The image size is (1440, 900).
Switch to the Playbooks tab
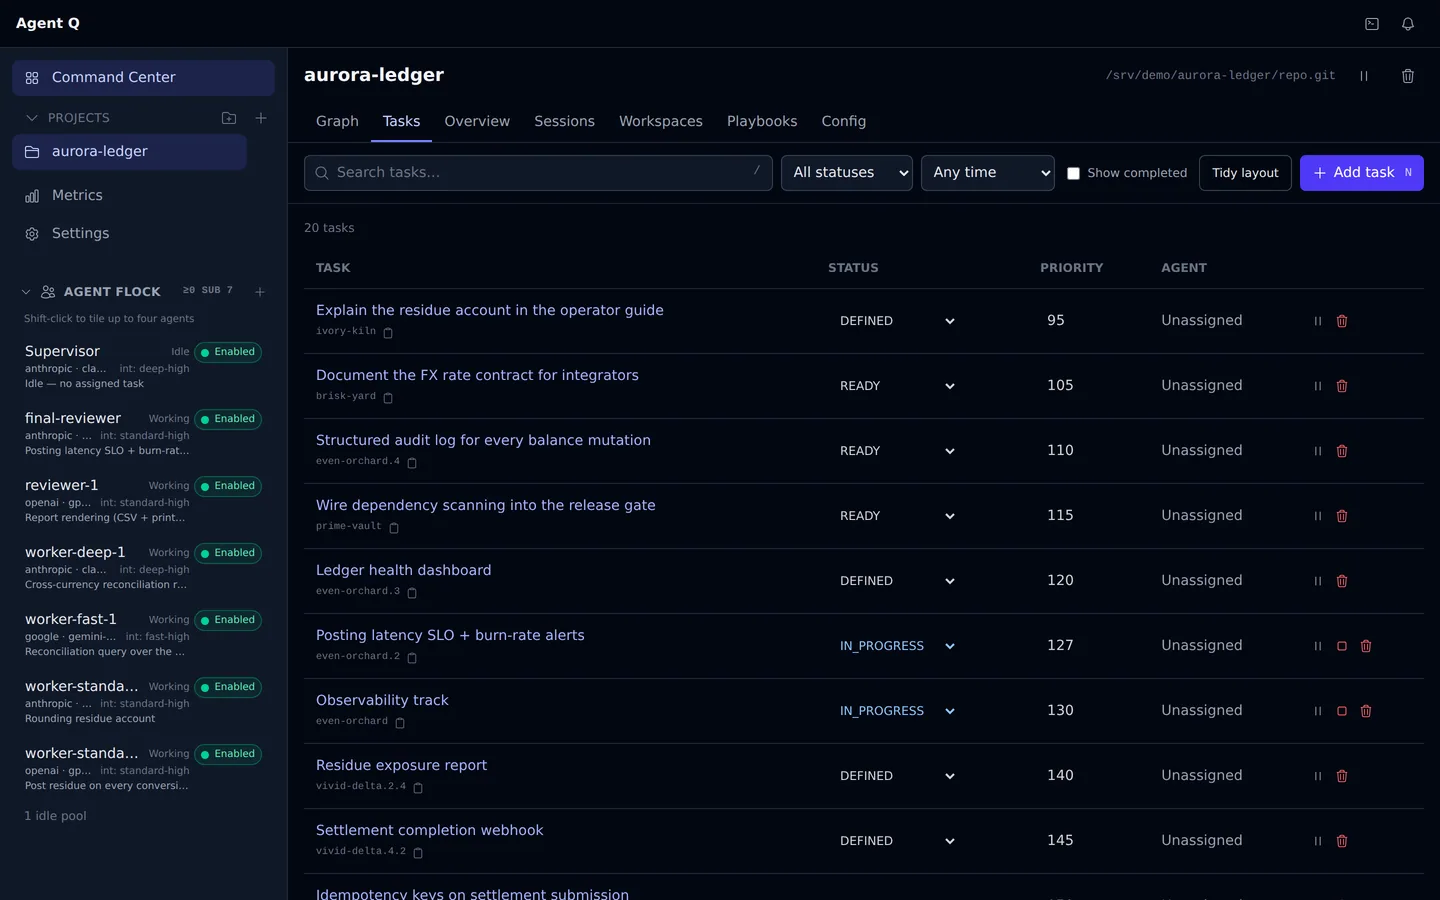(x=762, y=121)
